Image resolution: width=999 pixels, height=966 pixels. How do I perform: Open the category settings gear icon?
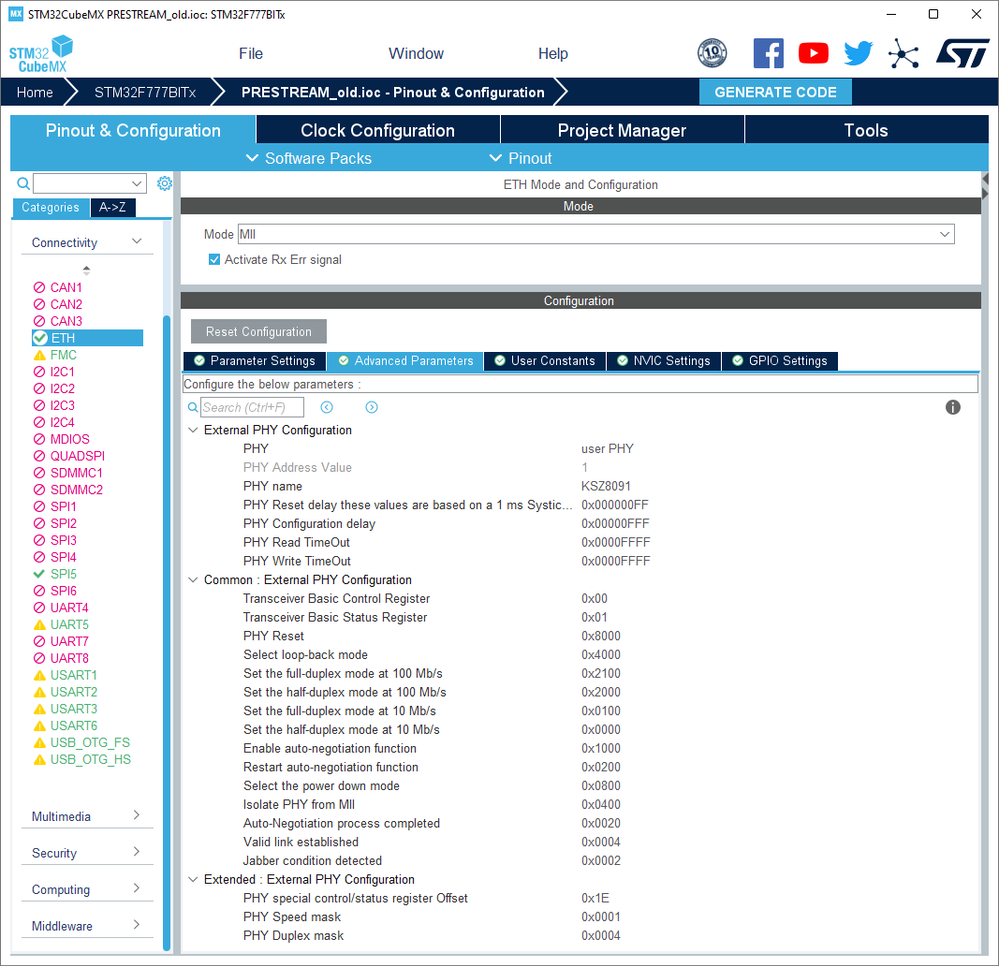click(164, 184)
